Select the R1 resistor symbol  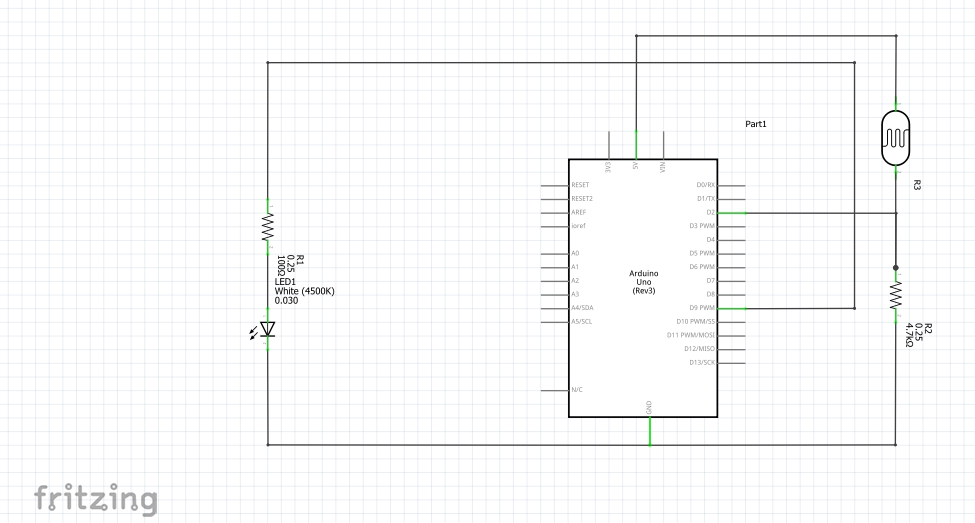pos(268,227)
